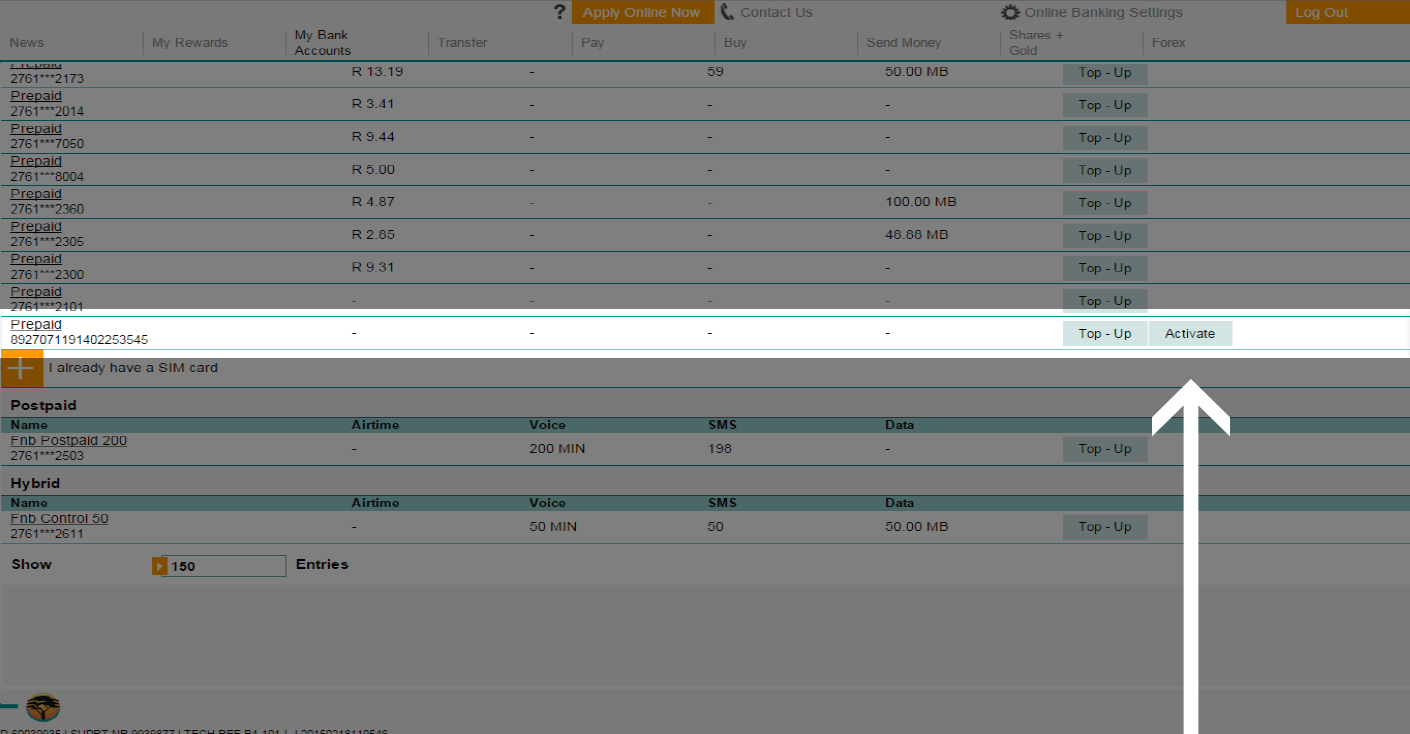Top up prepaid number 2761***8004

pos(1105,171)
